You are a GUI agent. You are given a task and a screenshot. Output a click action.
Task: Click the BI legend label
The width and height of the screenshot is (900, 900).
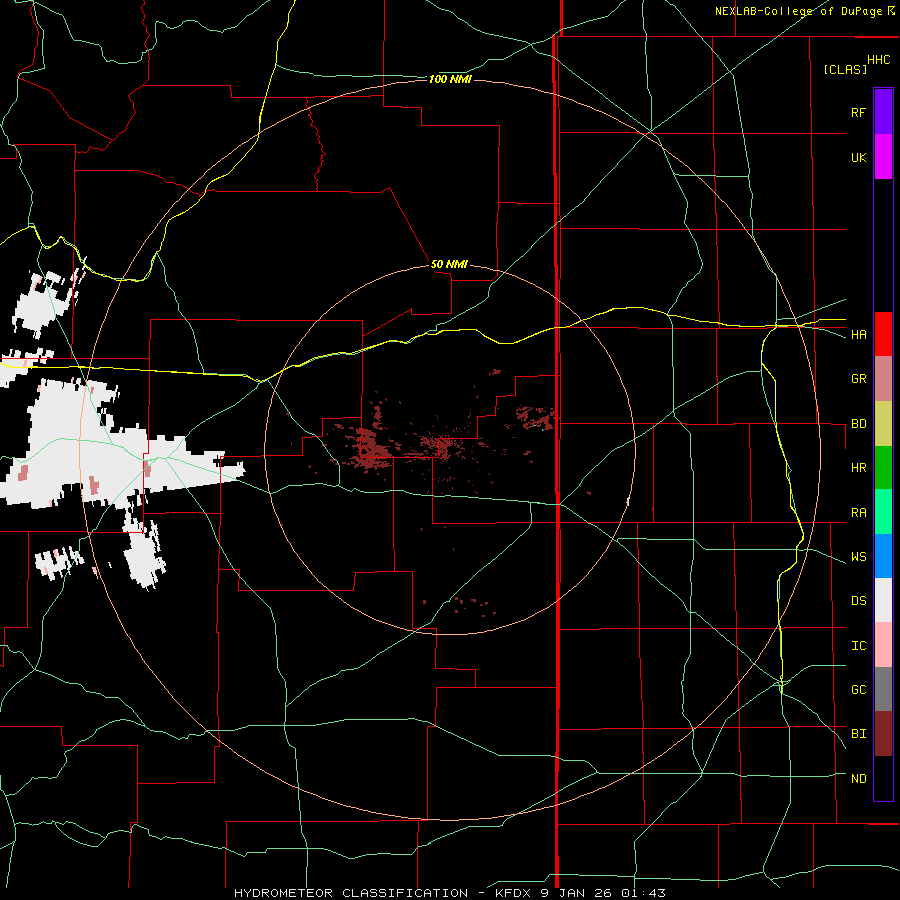[858, 734]
